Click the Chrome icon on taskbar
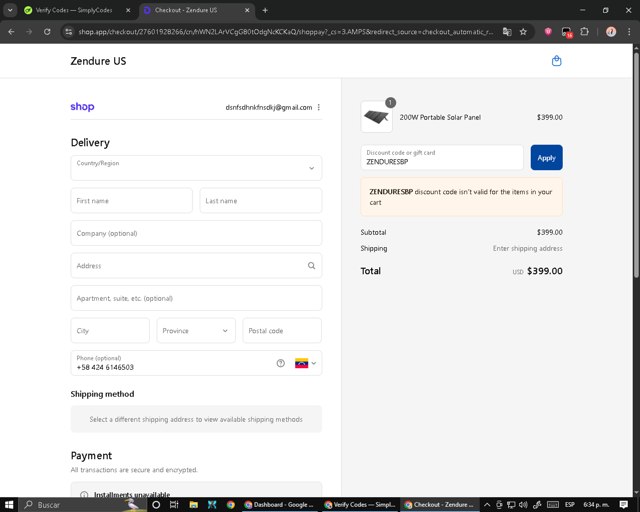 coord(230,505)
